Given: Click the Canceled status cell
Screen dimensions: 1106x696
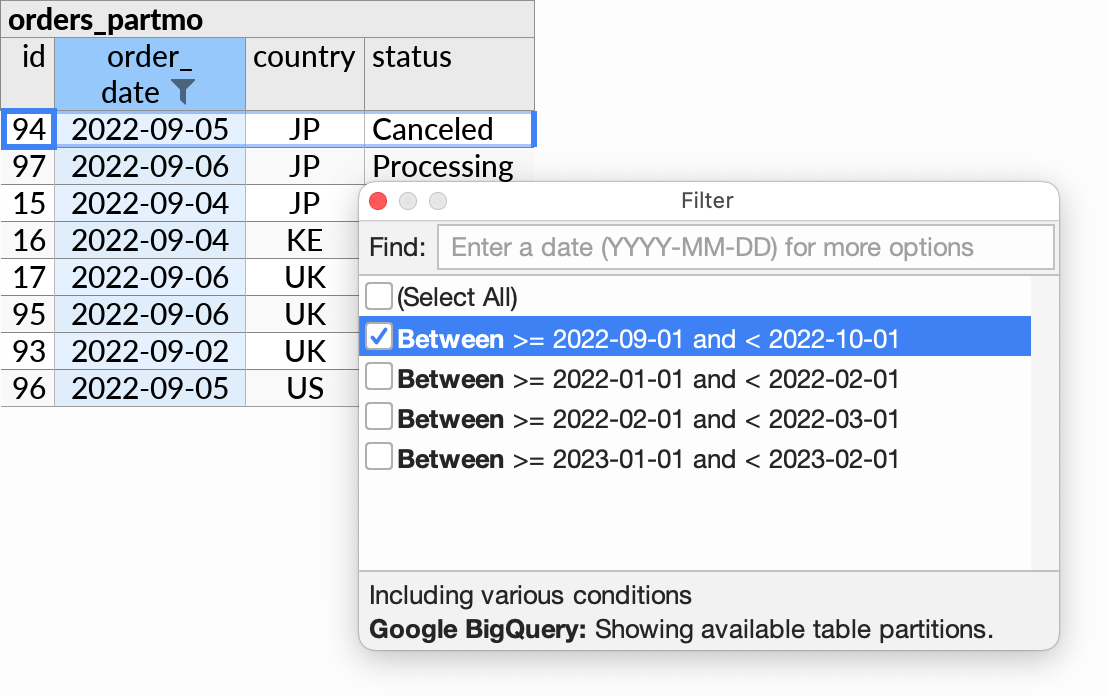Looking at the screenshot, I should [448, 129].
